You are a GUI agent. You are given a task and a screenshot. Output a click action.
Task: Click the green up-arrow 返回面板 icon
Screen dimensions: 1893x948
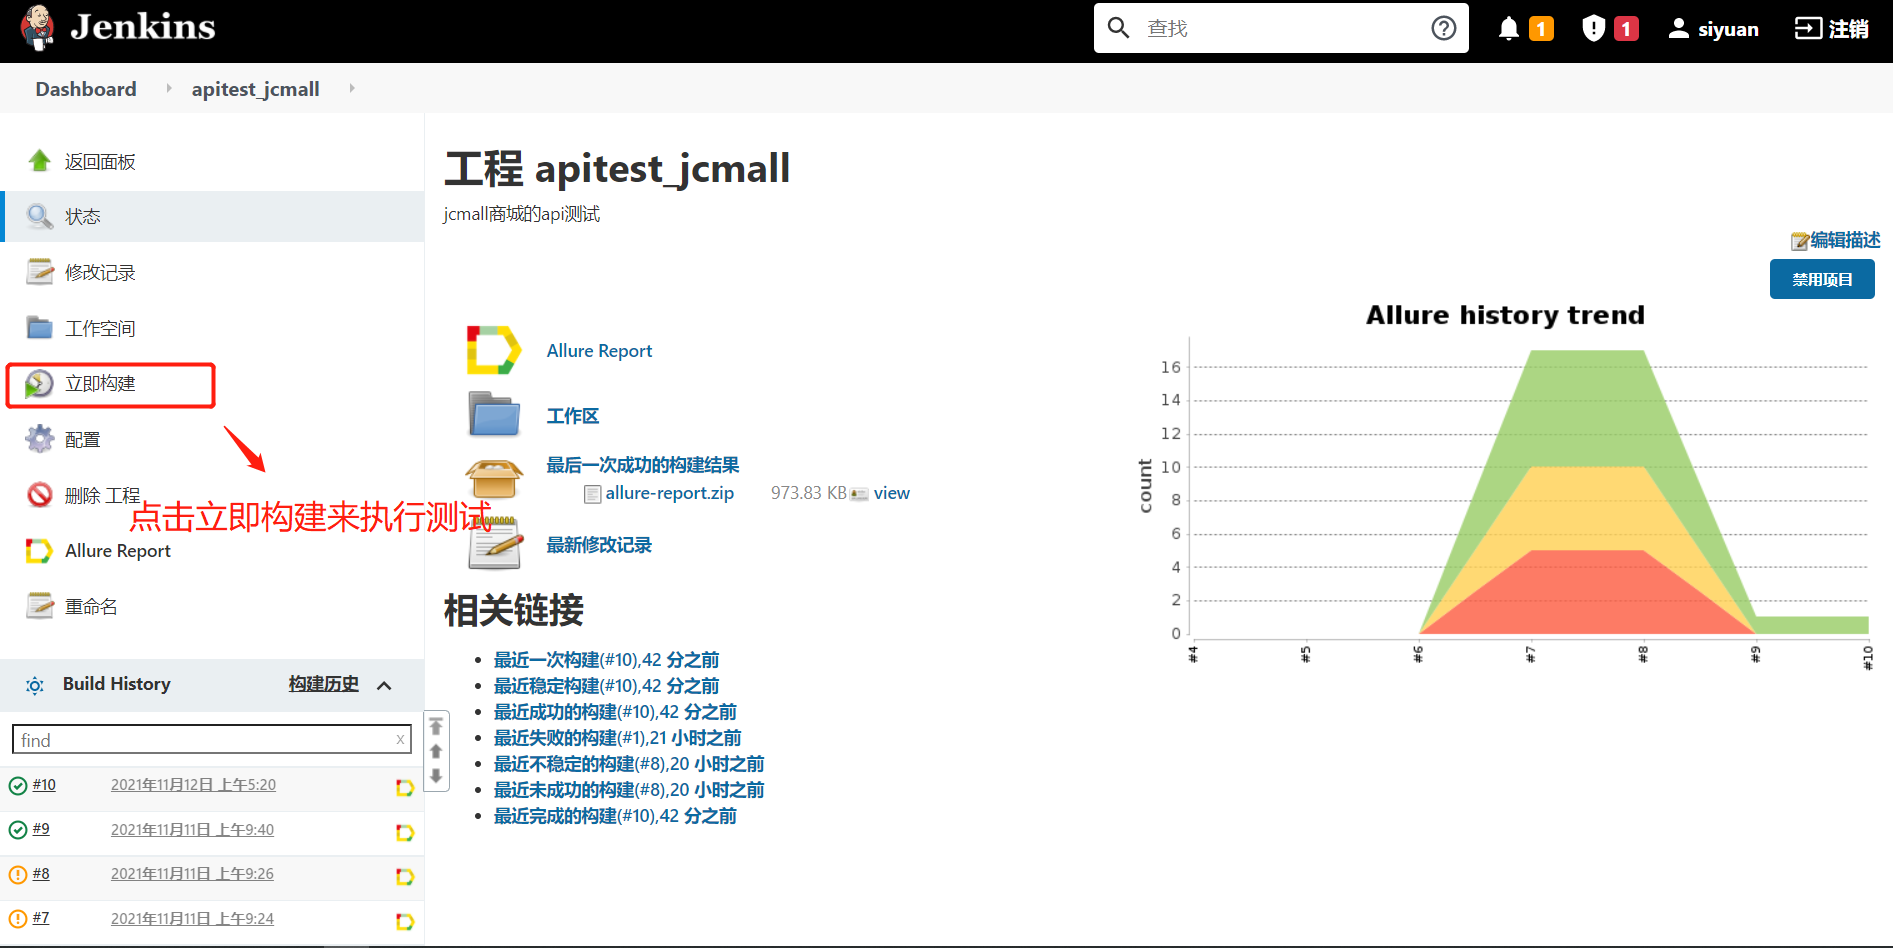click(40, 160)
